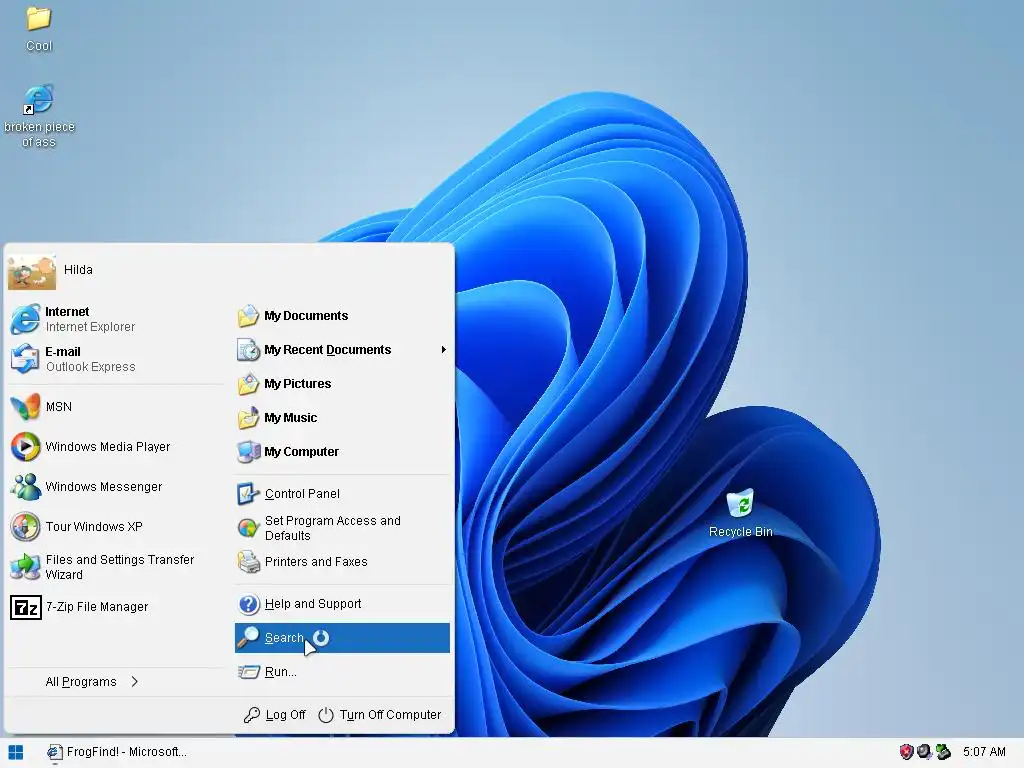
Task: Open Help and Support
Action: coord(342,604)
